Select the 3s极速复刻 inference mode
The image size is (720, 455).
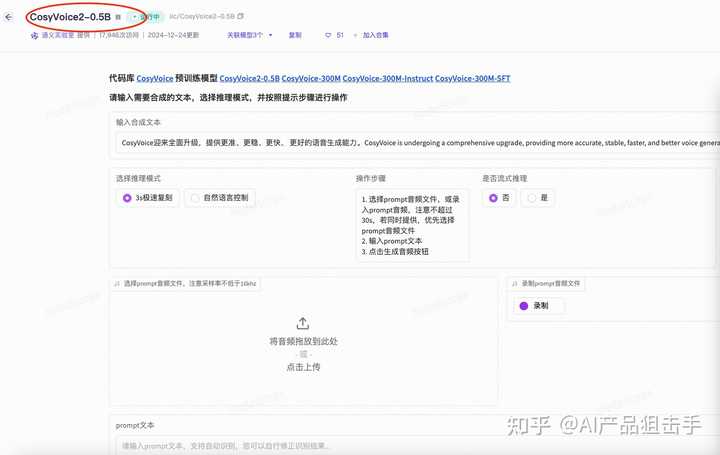147,198
